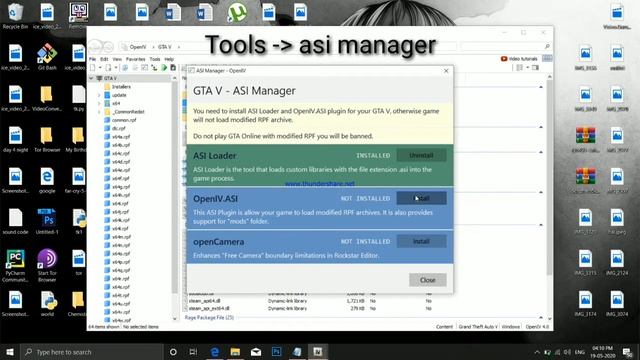Expand the arrow after OpenIV breadcrumb
Viewport: 640px width, 360px height.
(152, 47)
